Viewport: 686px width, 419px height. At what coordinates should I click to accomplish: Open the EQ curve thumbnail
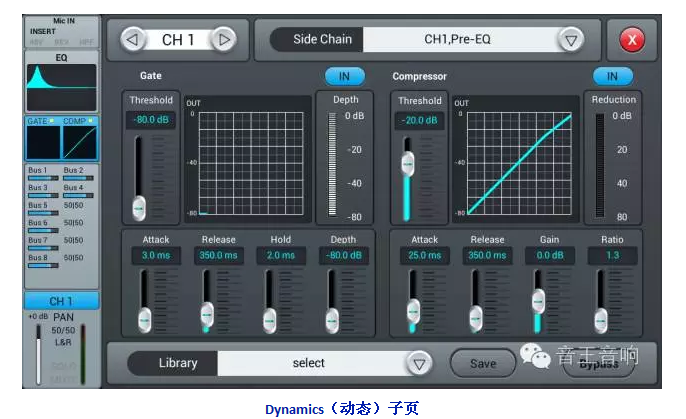(x=61, y=87)
